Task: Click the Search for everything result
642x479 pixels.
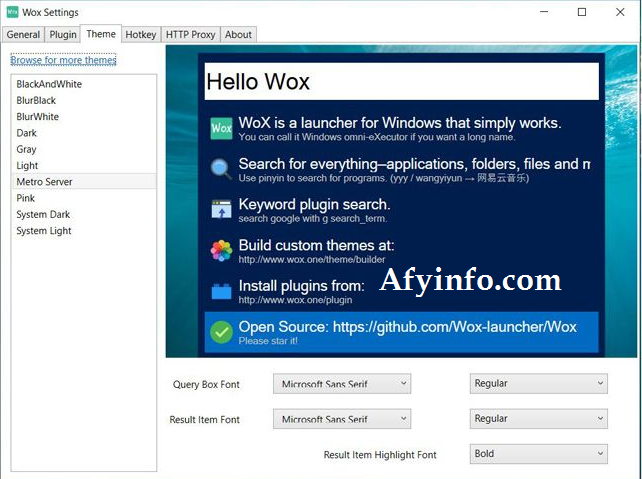Action: click(x=401, y=169)
